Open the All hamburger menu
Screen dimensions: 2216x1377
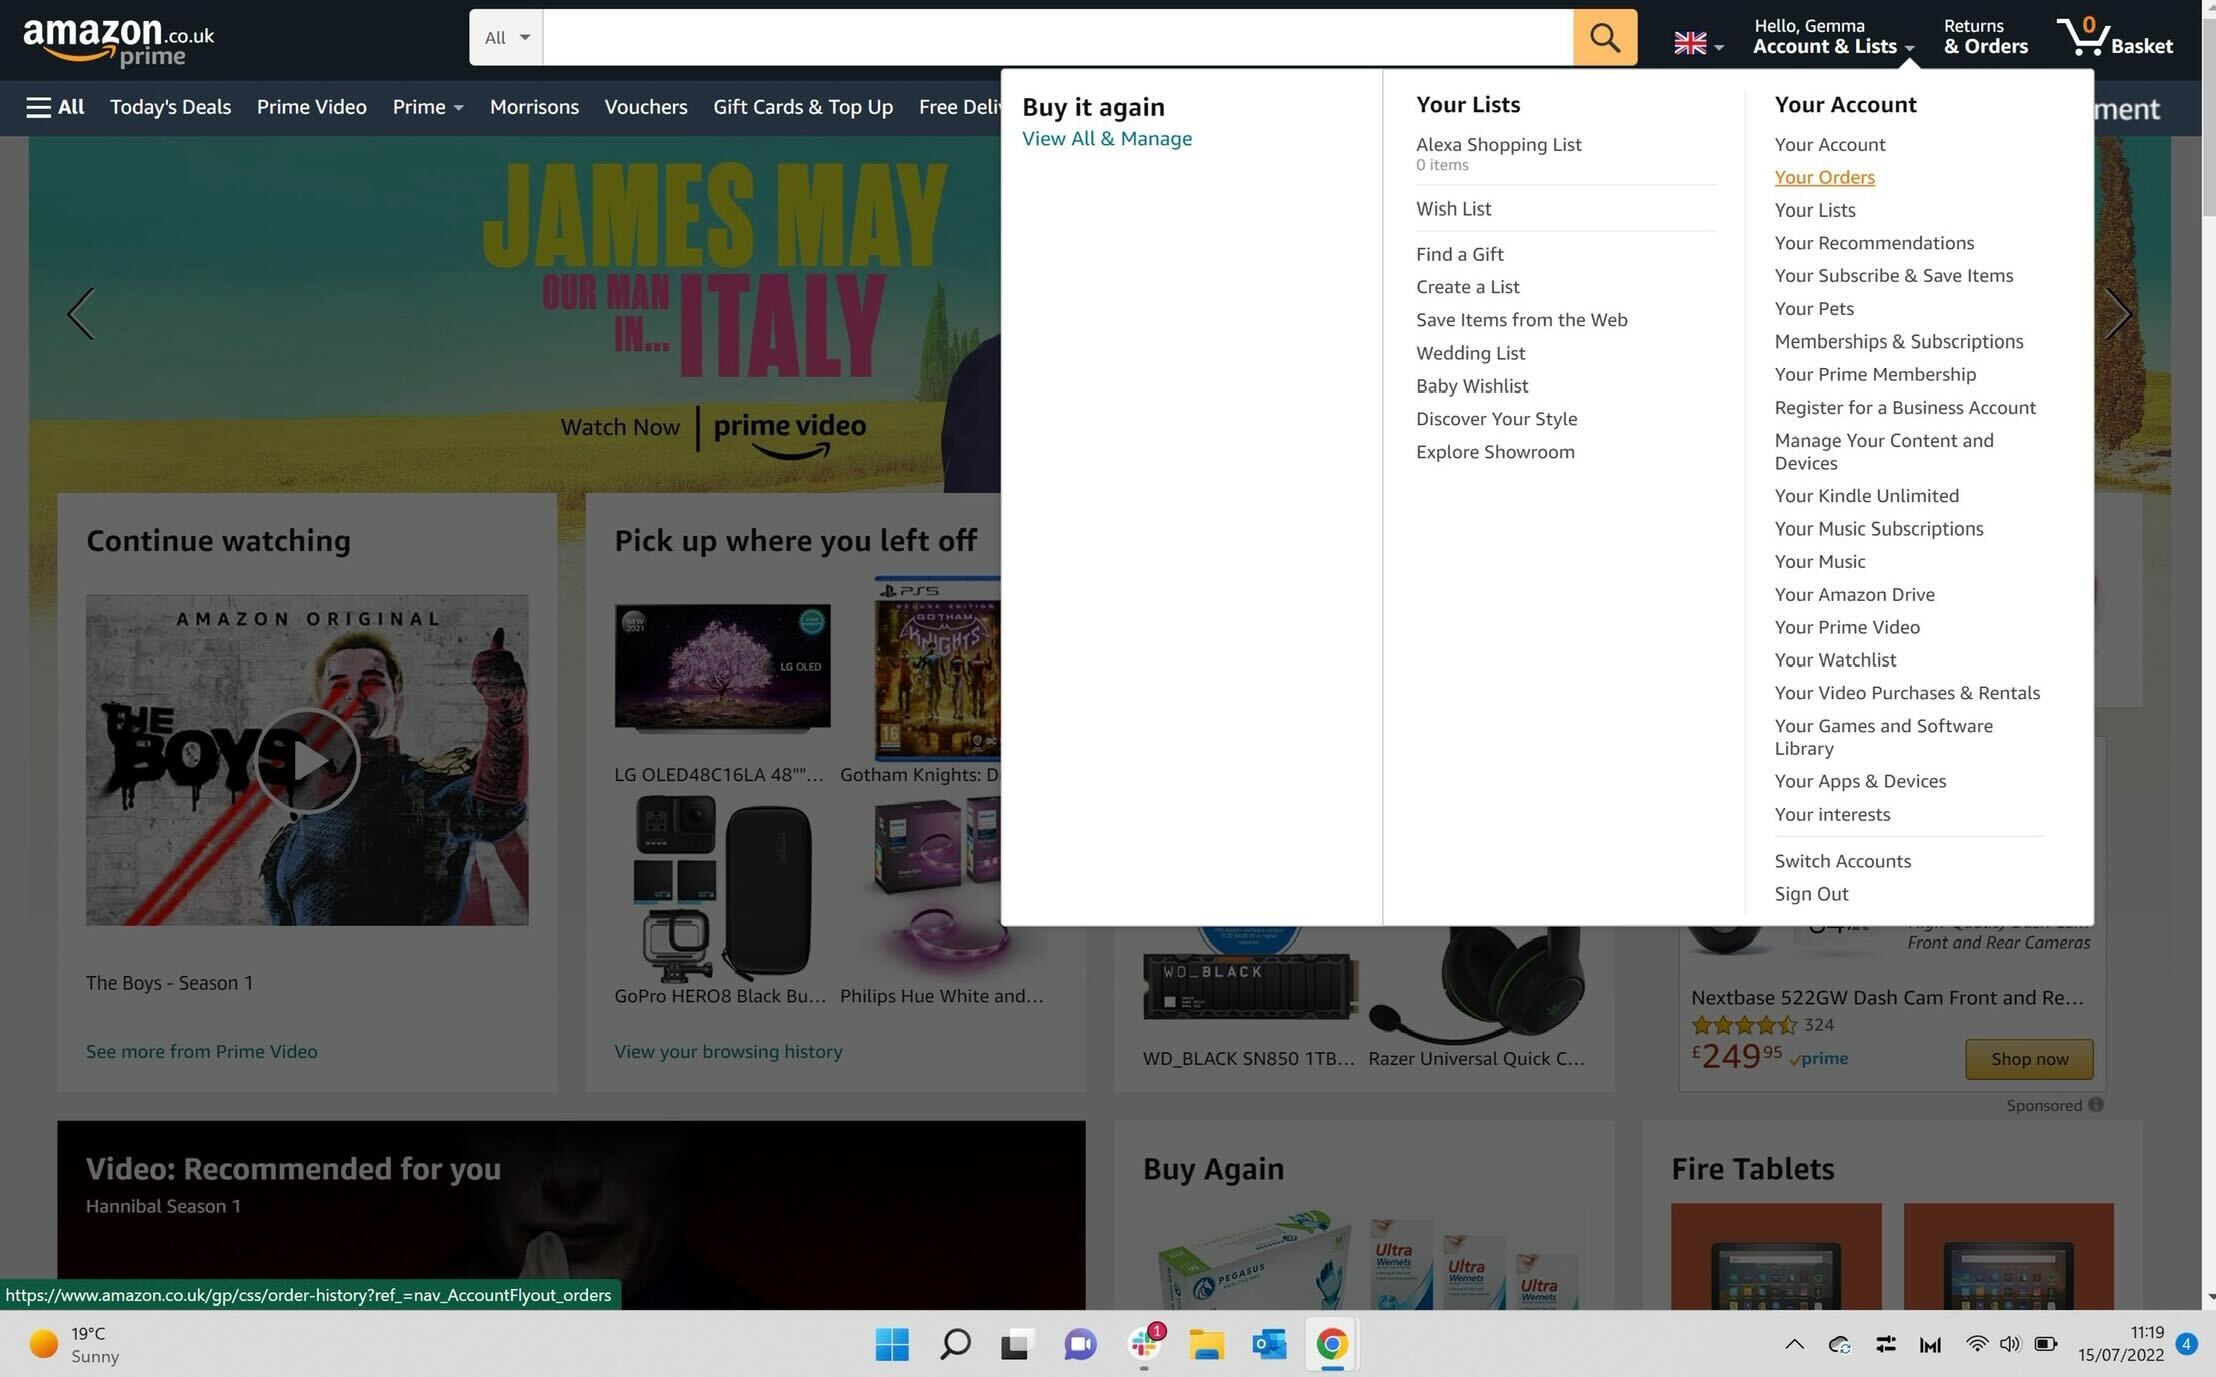point(55,107)
